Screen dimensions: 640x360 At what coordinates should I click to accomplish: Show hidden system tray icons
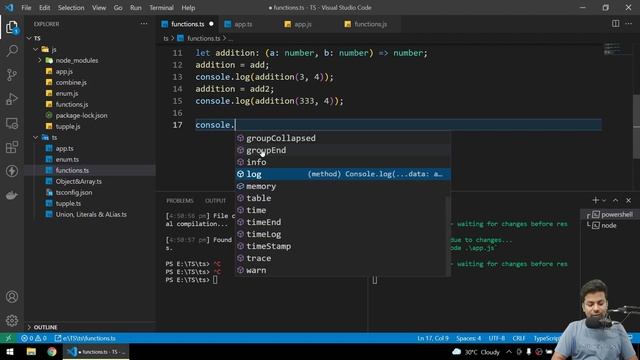pyautogui.click(x=509, y=352)
